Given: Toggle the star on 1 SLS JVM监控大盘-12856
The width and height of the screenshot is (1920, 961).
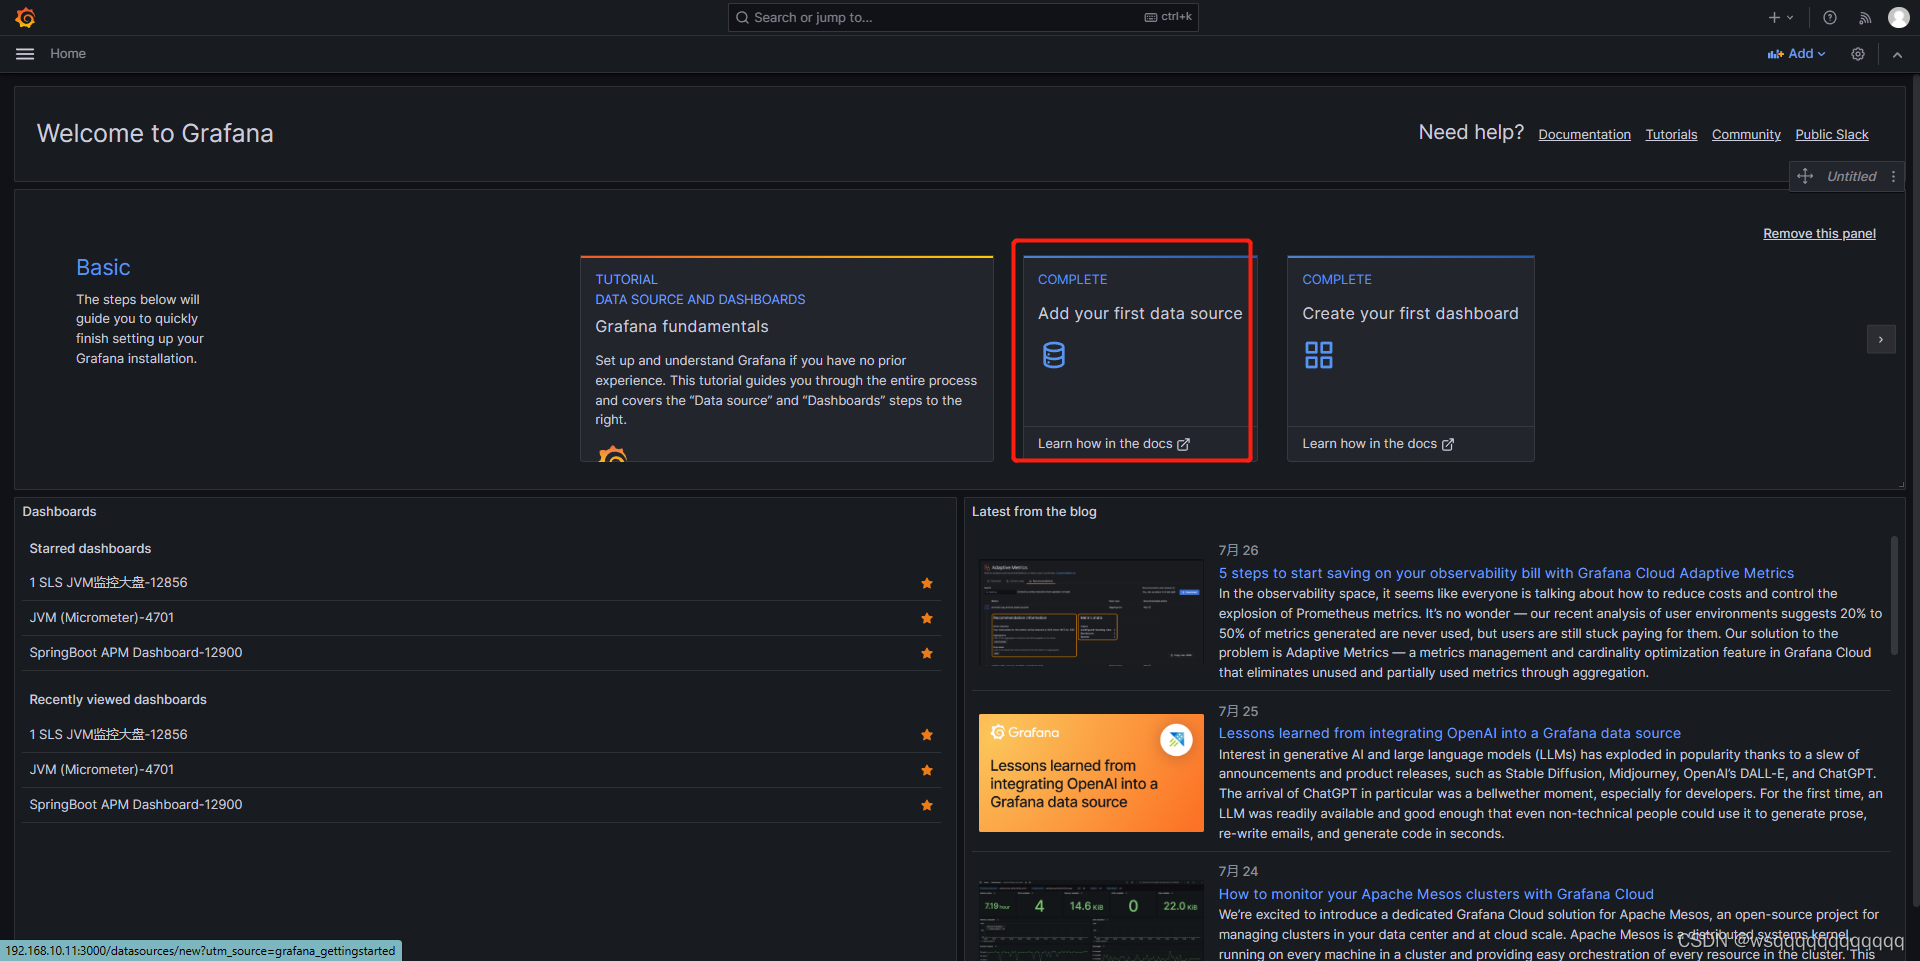Looking at the screenshot, I should (x=927, y=583).
